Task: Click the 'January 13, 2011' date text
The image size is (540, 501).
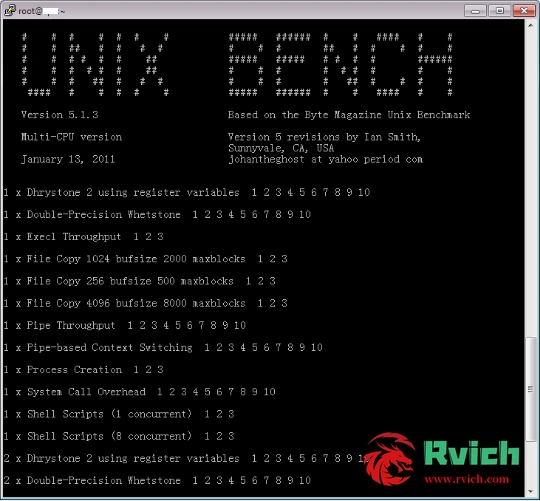Action: click(x=68, y=159)
